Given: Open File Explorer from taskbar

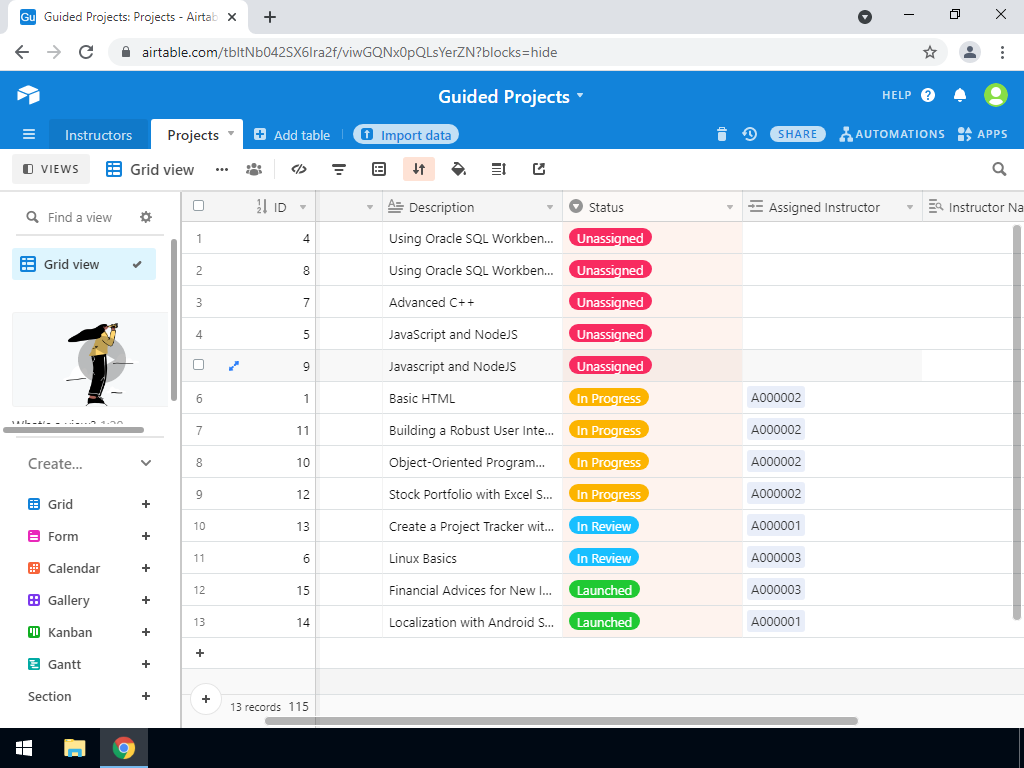Looking at the screenshot, I should [74, 748].
